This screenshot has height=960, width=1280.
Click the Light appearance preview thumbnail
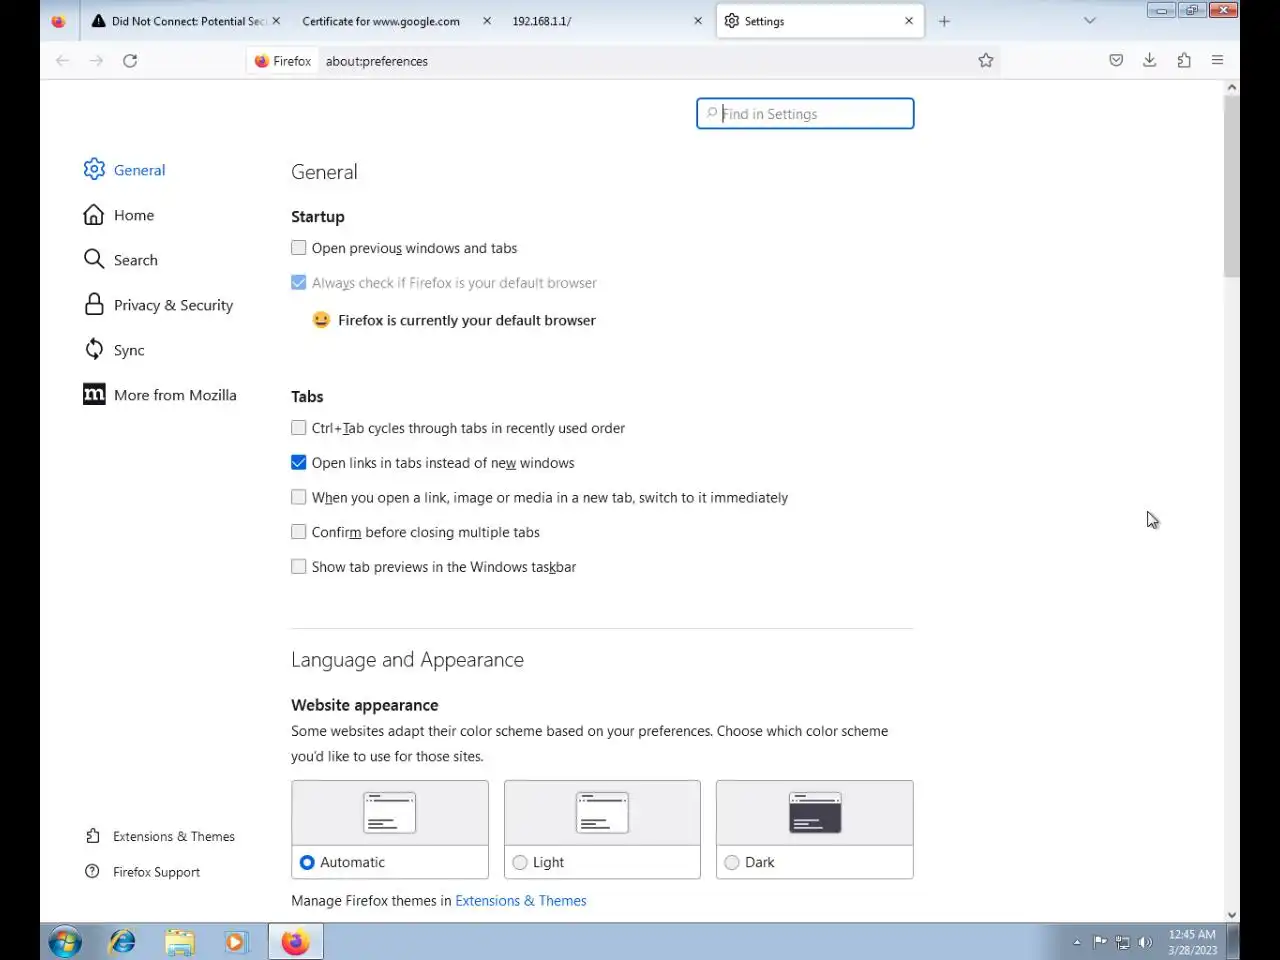[602, 813]
